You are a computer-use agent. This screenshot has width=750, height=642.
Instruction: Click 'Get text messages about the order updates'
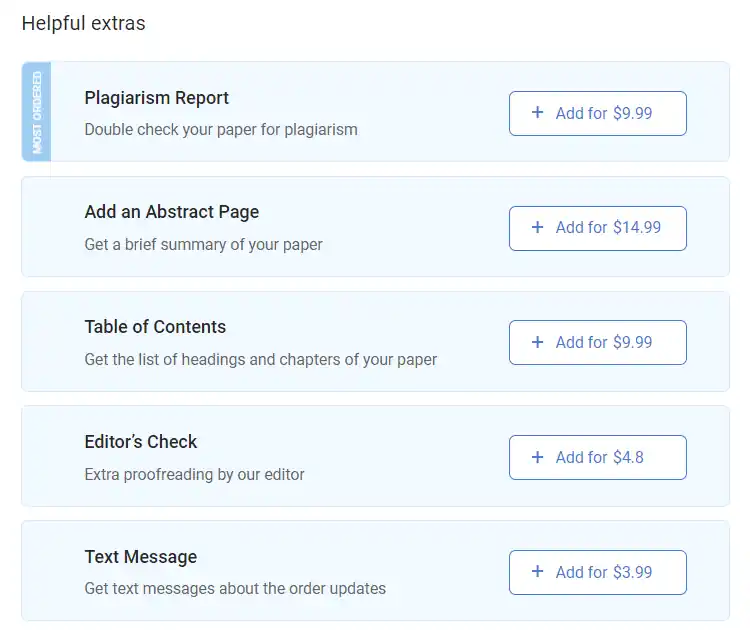[235, 588]
